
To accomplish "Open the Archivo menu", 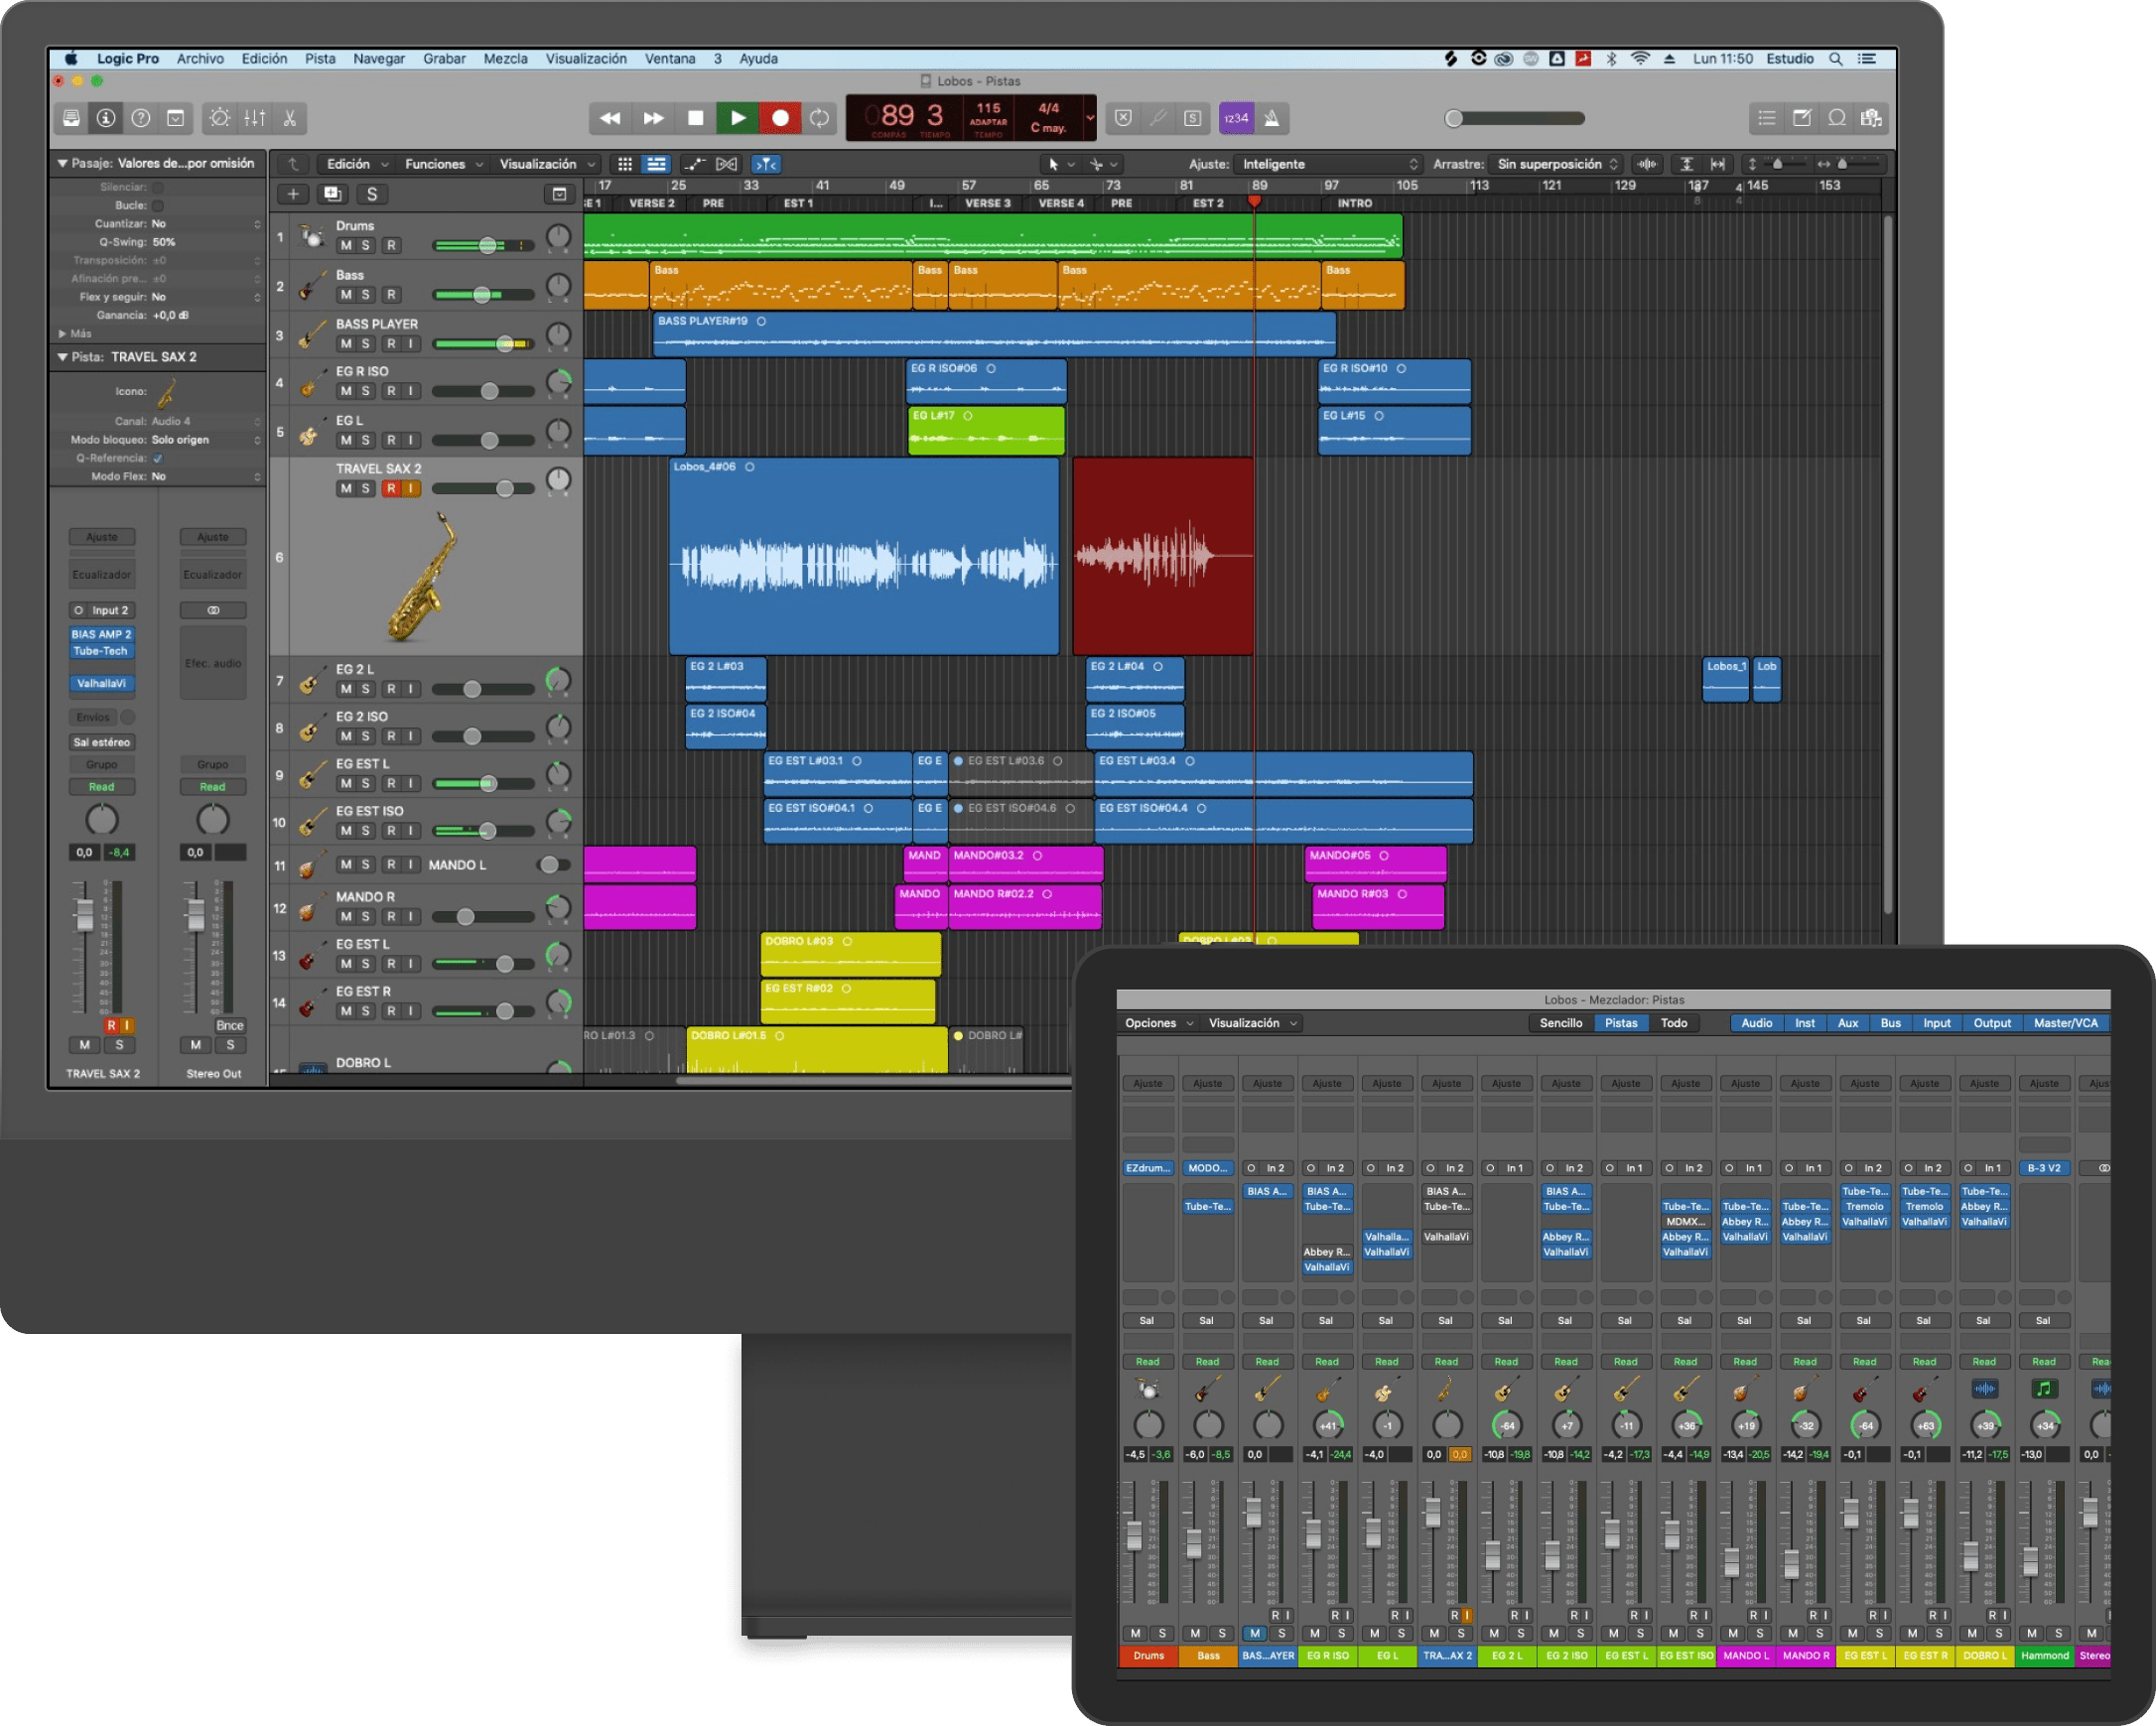I will pyautogui.click(x=201, y=59).
